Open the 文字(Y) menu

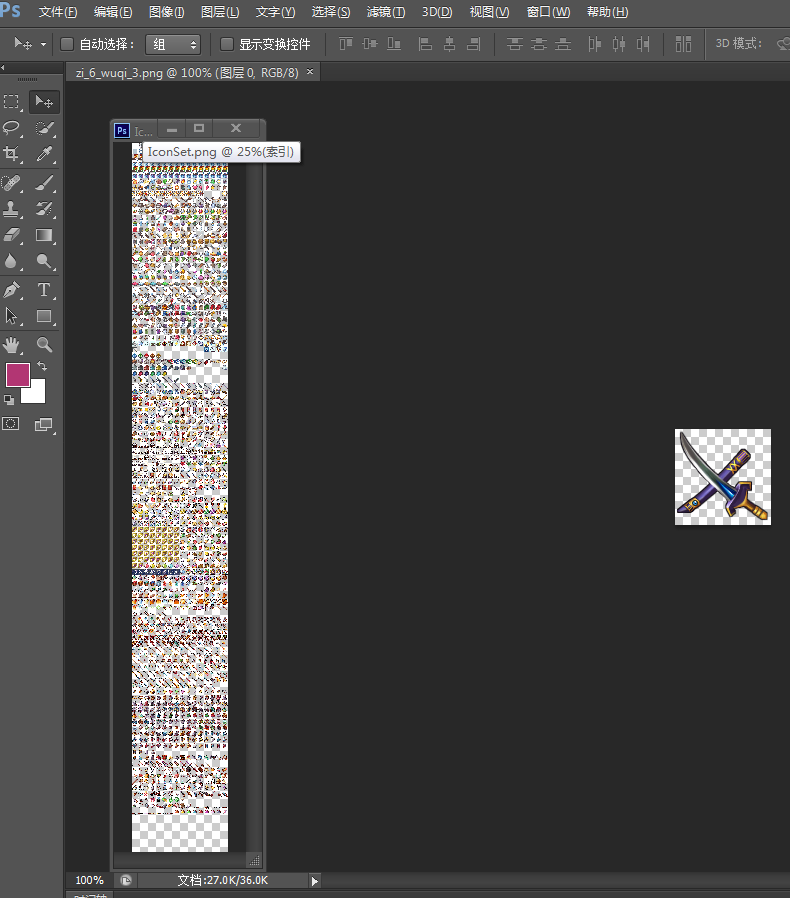275,12
